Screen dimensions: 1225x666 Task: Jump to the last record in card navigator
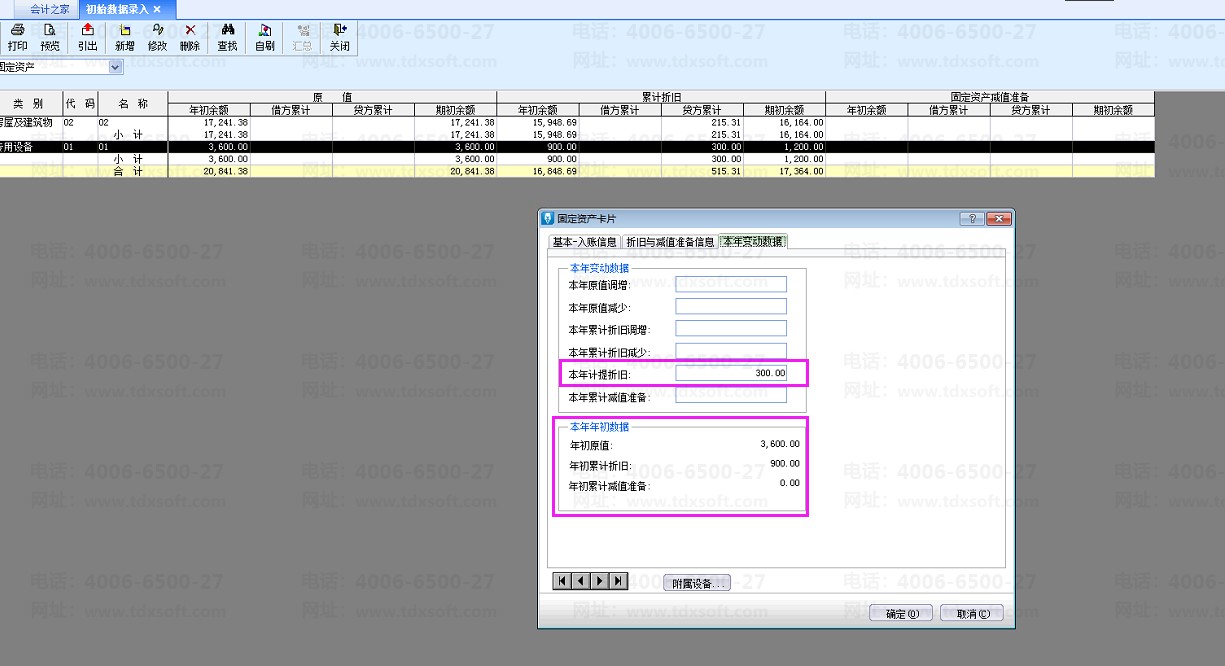pyautogui.click(x=619, y=581)
